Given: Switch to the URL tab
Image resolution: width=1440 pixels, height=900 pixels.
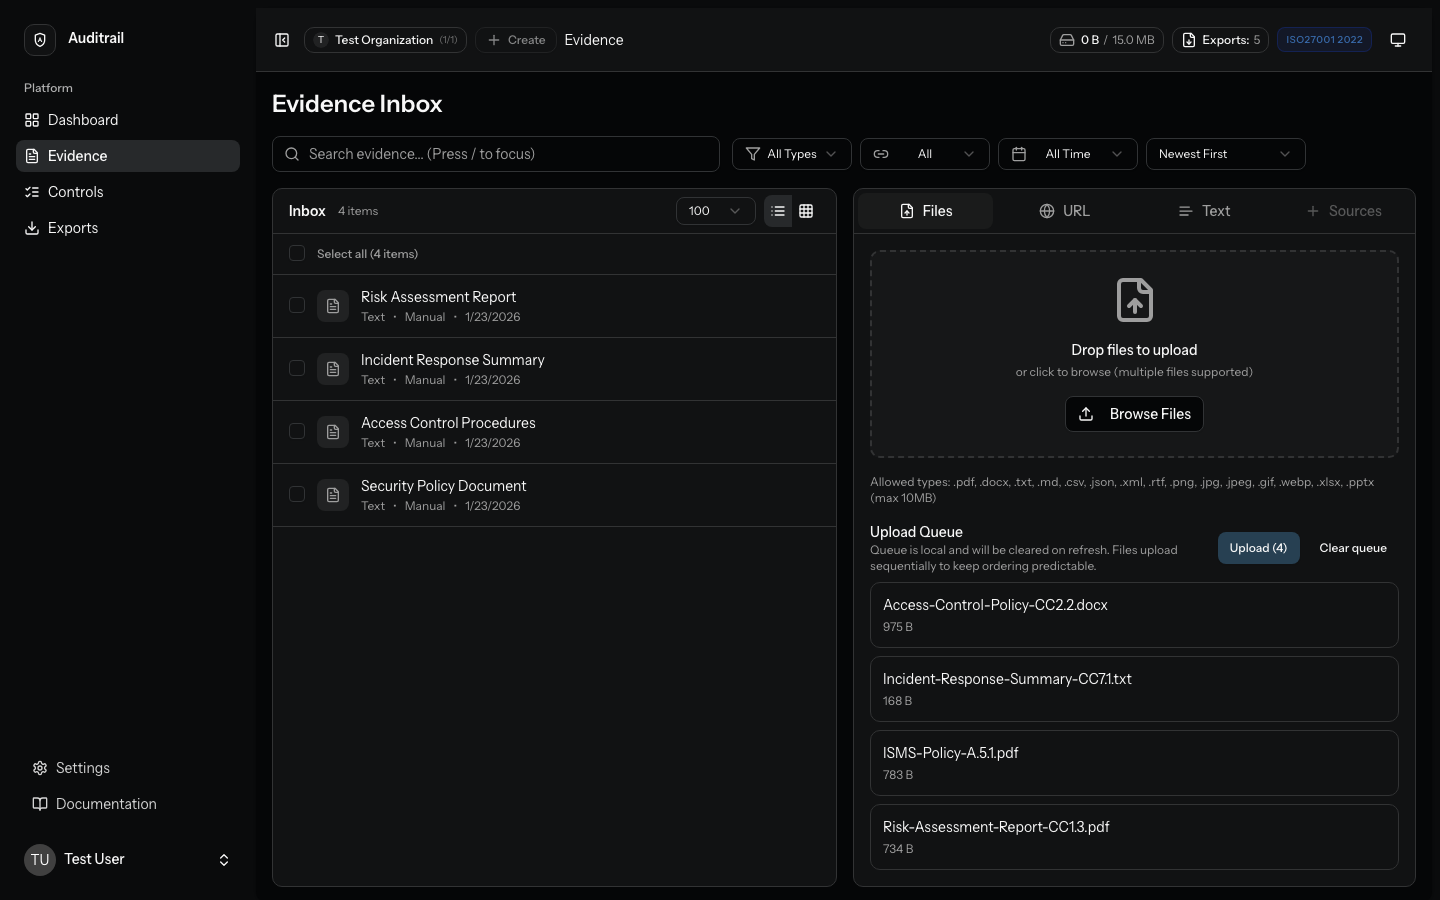Looking at the screenshot, I should [1064, 211].
